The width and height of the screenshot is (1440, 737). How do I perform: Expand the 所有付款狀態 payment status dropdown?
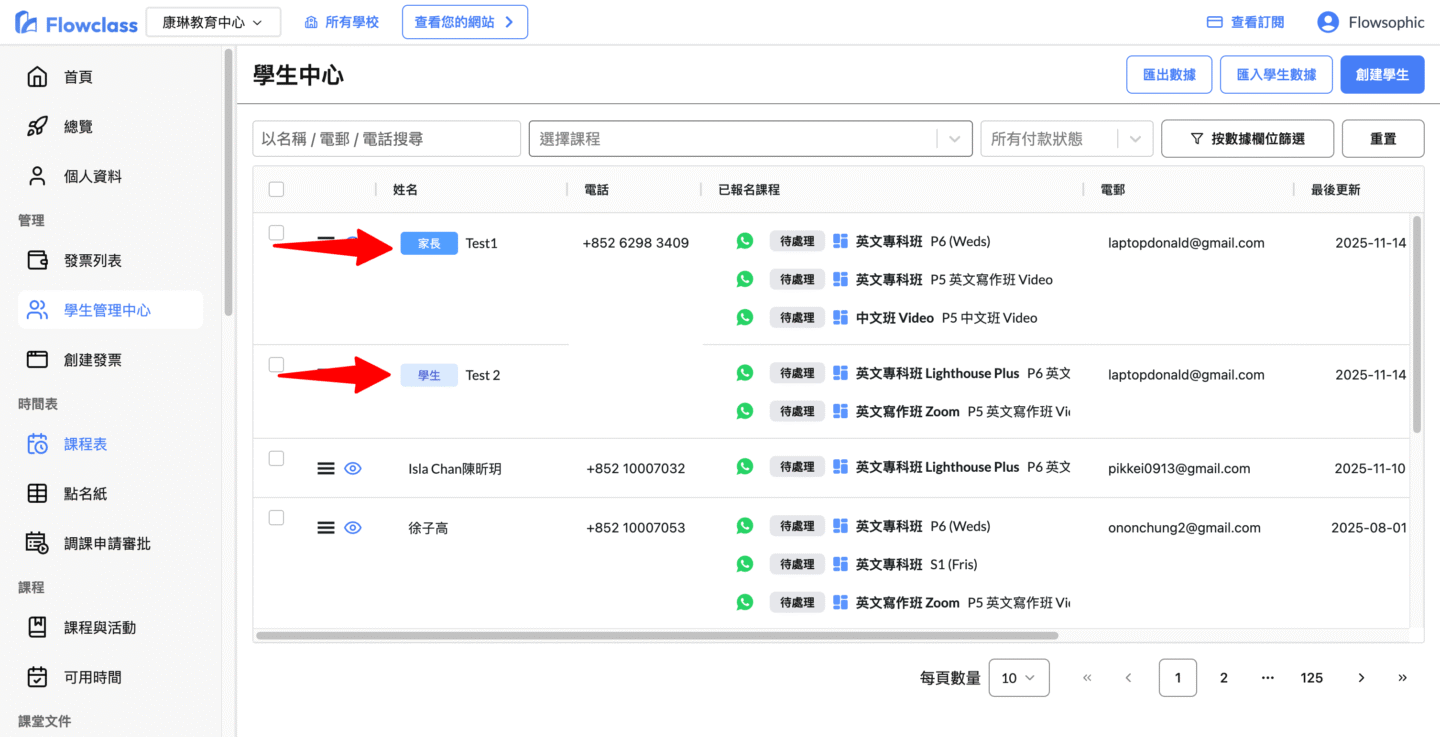click(x=1134, y=139)
